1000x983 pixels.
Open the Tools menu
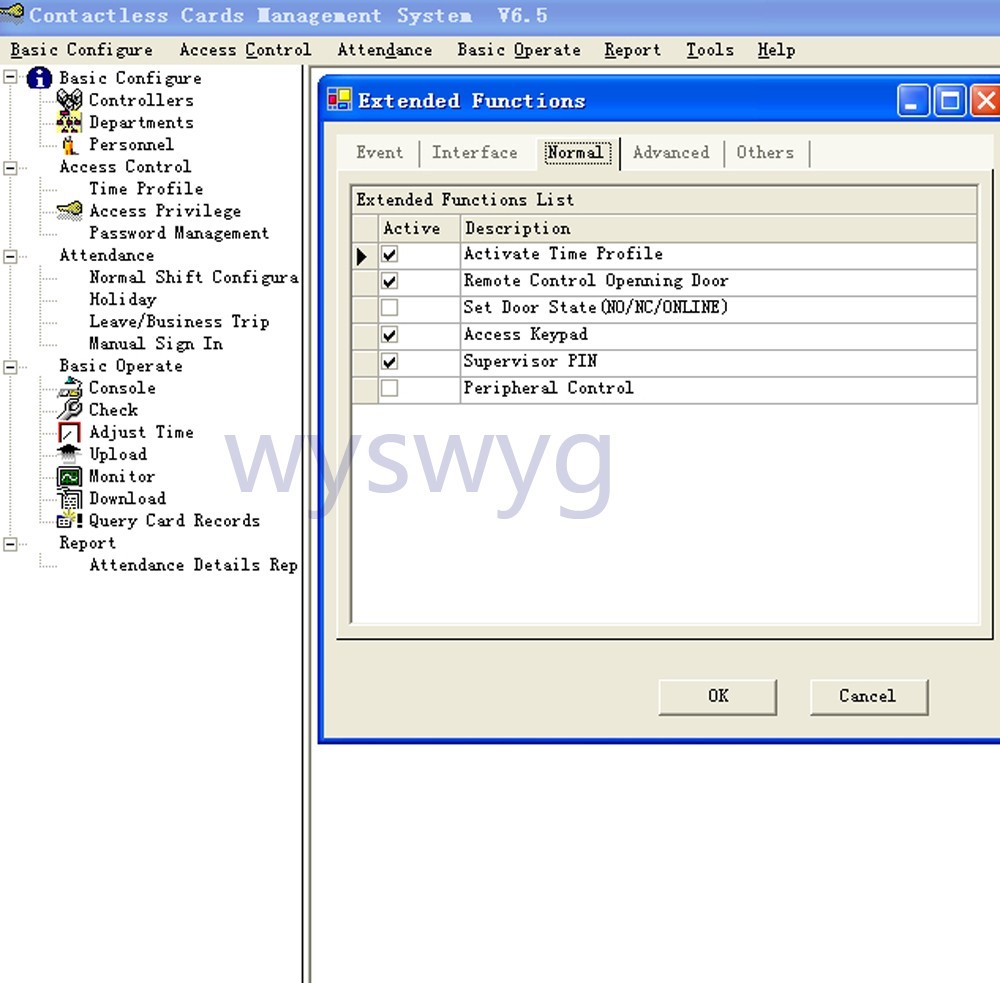pyautogui.click(x=709, y=50)
